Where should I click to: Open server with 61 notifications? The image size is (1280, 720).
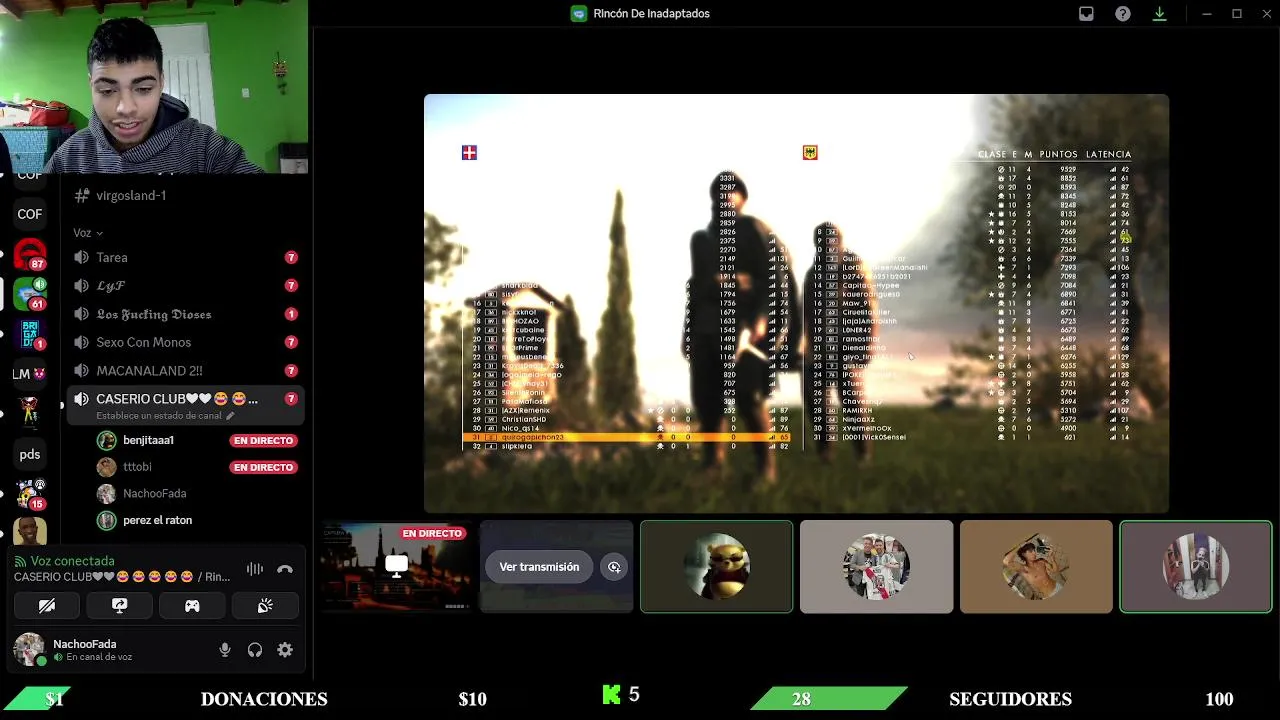[x=30, y=293]
